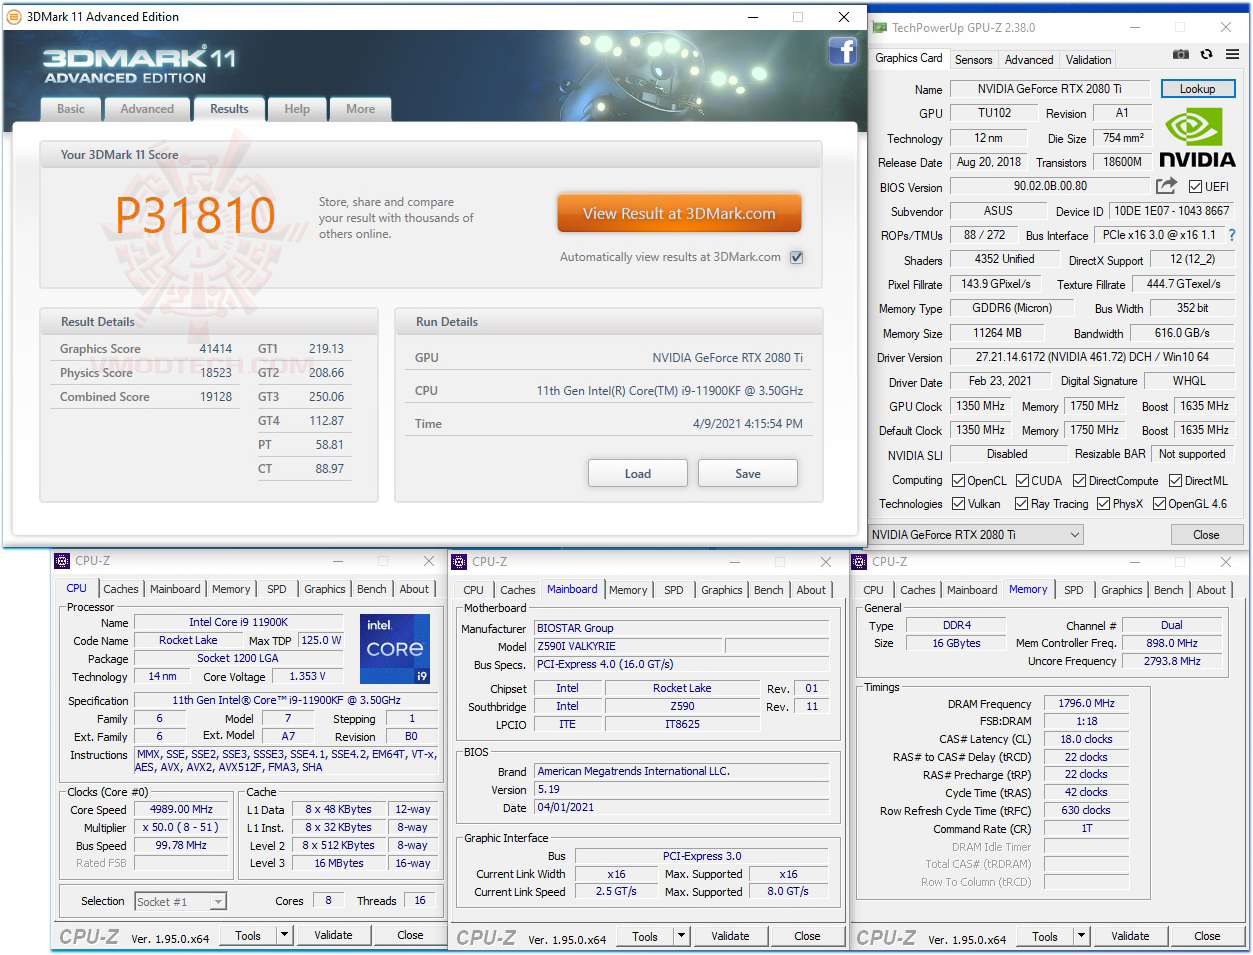
Task: Toggle the Ray Tracing checkbox
Action: coord(1021,504)
